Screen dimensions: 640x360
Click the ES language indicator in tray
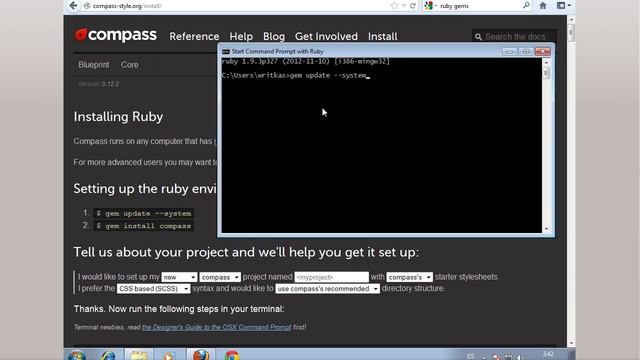[x=470, y=356]
